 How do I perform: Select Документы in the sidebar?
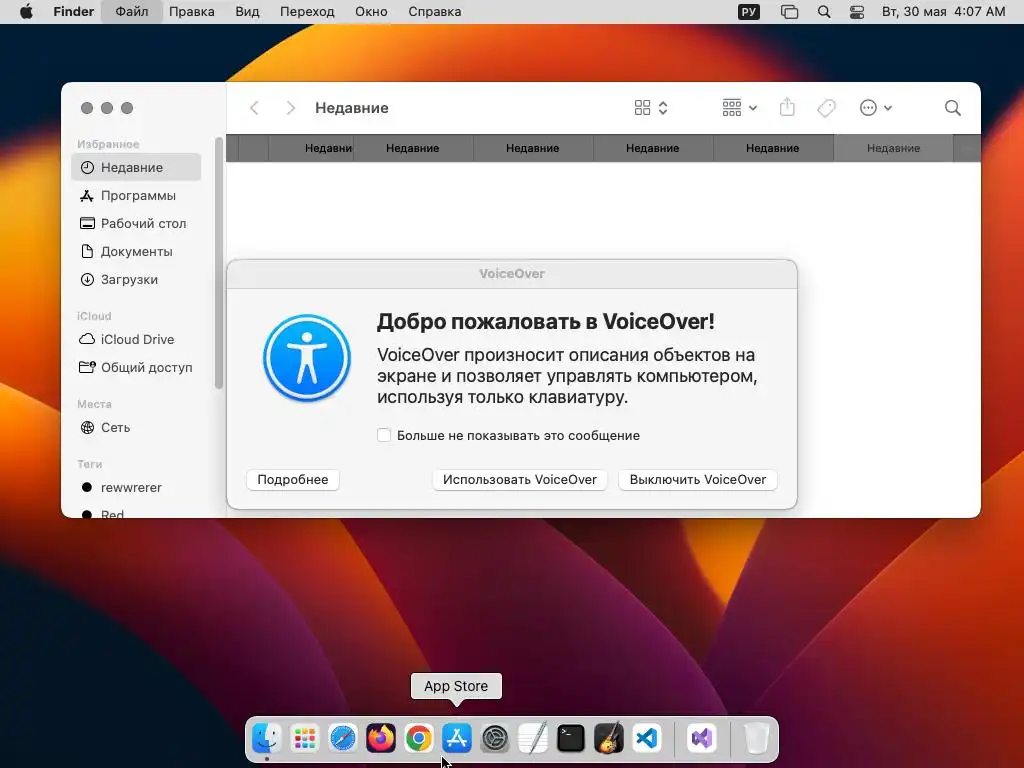coord(136,251)
